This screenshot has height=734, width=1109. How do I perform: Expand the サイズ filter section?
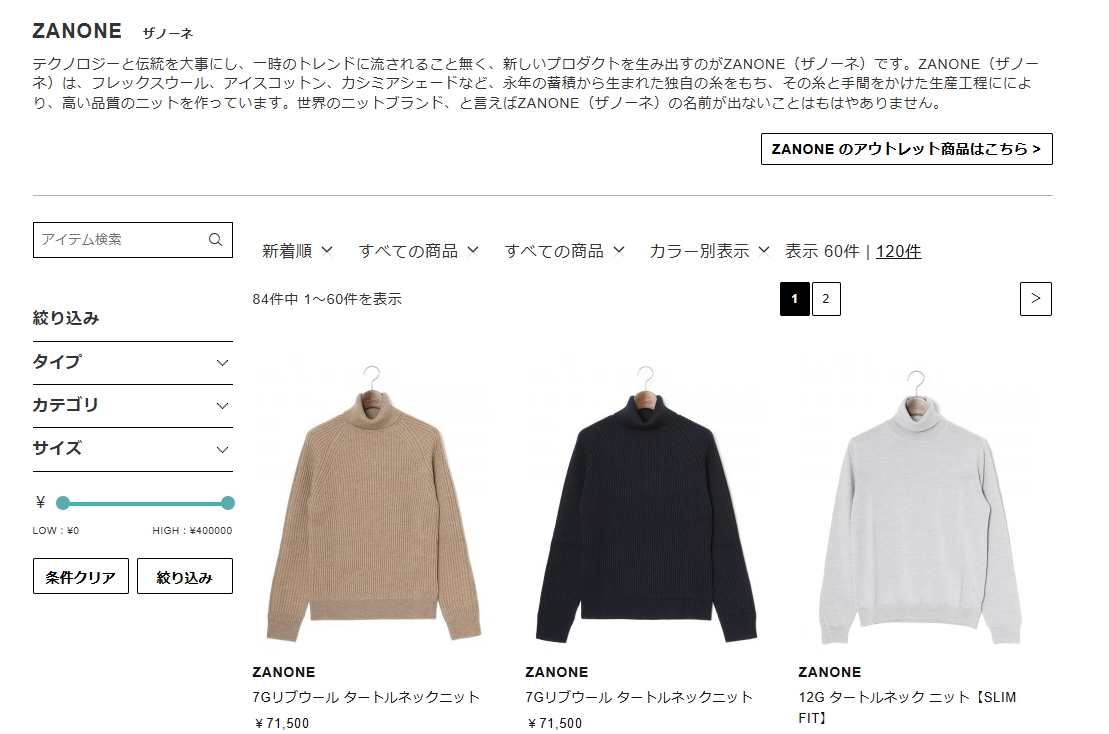[132, 449]
